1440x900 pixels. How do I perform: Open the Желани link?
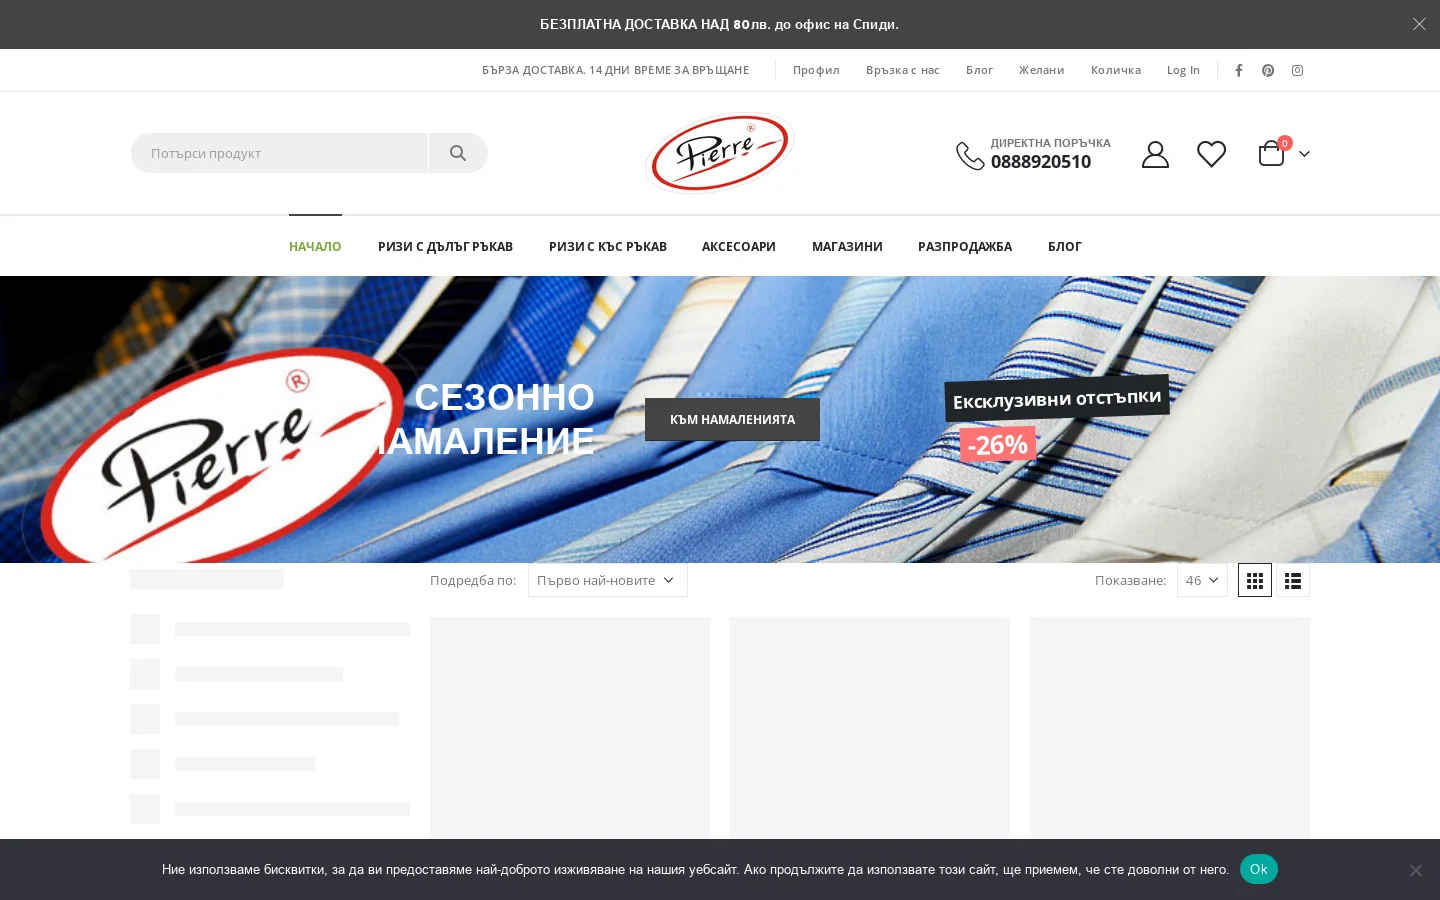point(1042,70)
